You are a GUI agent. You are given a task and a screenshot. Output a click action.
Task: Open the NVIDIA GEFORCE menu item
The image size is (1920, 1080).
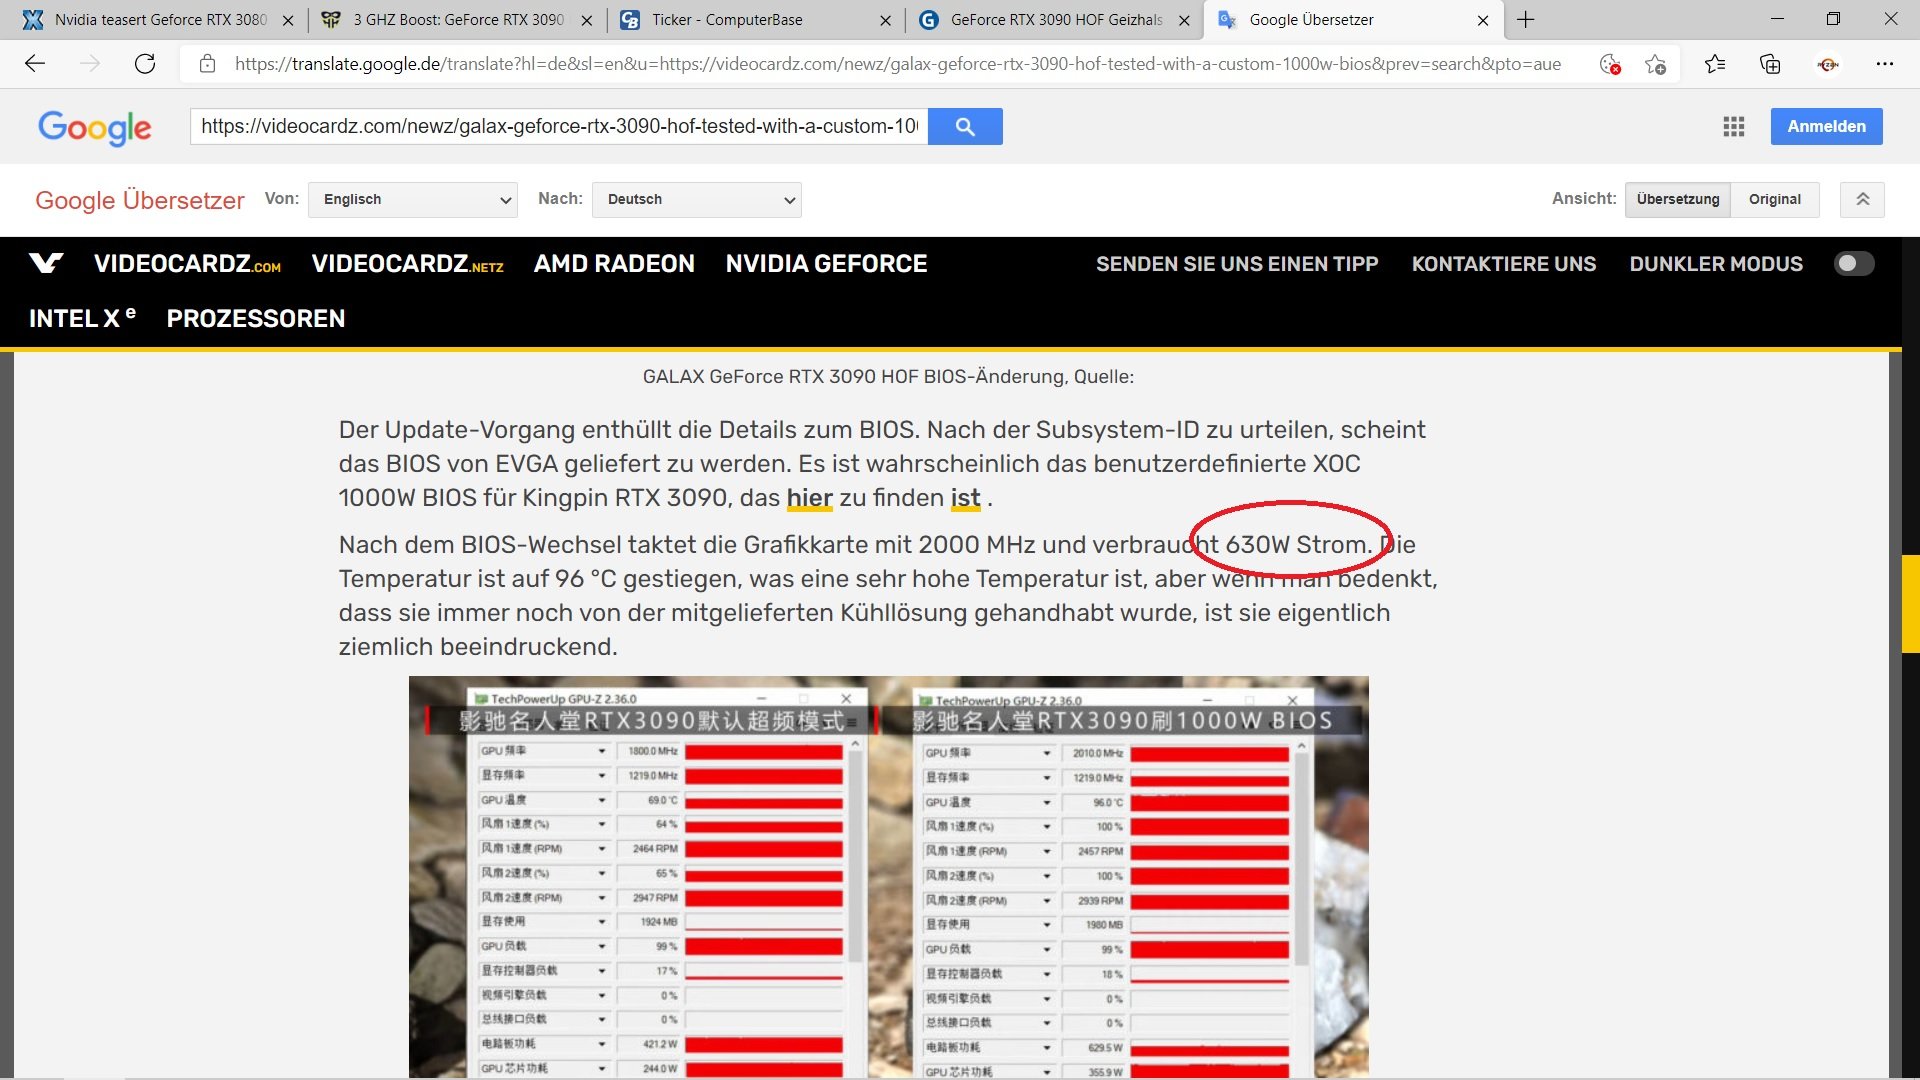click(x=826, y=263)
